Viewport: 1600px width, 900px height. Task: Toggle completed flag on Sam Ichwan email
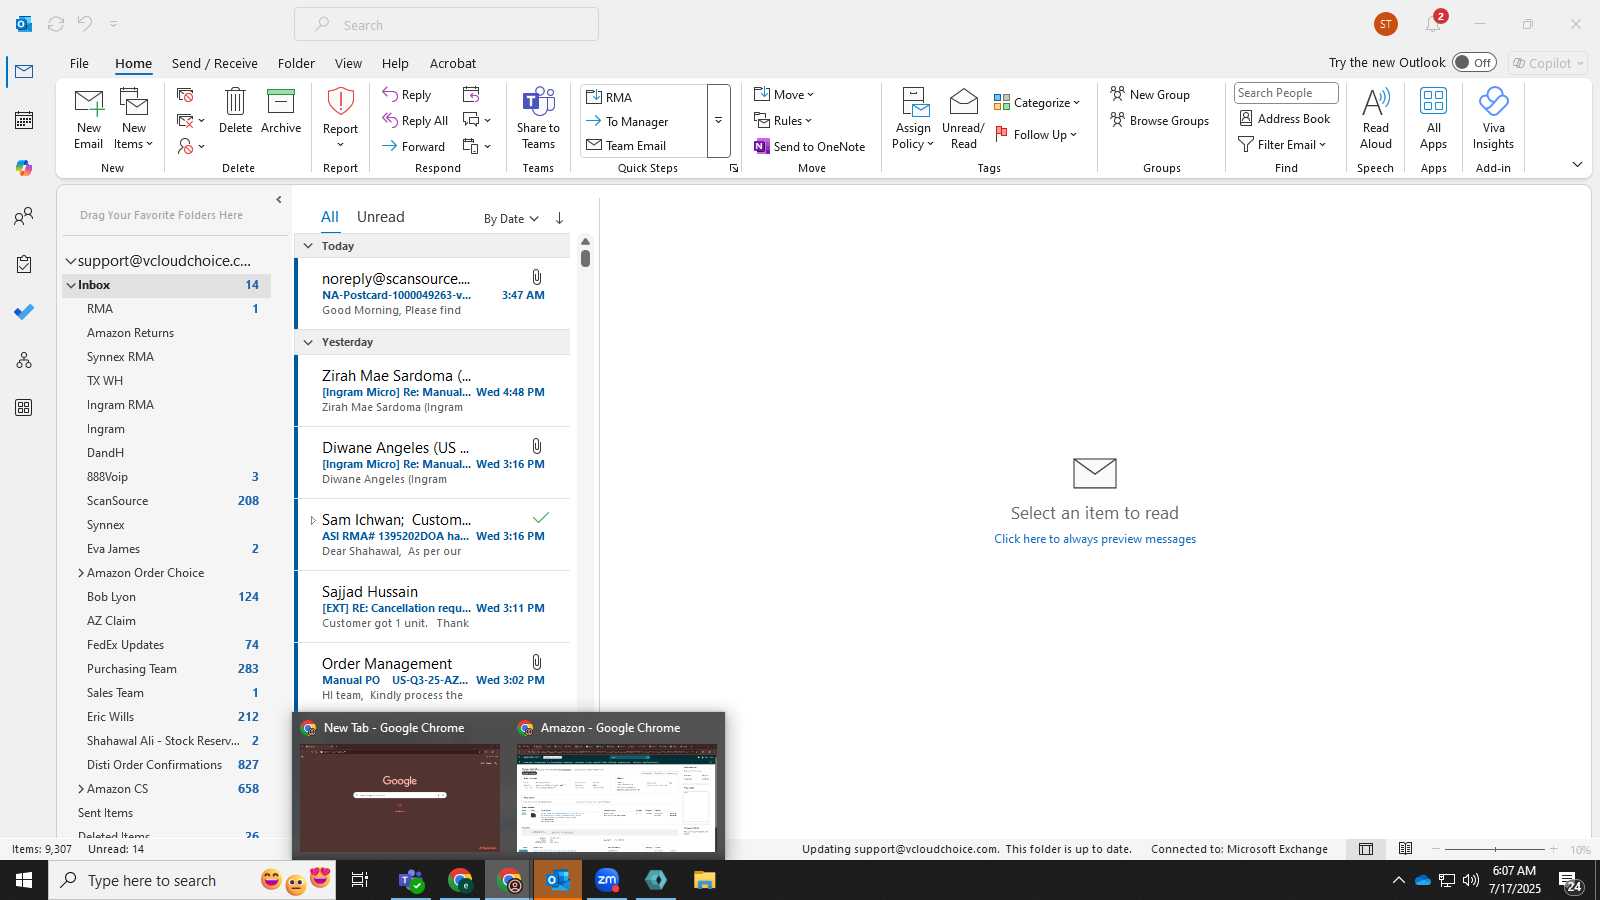click(541, 518)
